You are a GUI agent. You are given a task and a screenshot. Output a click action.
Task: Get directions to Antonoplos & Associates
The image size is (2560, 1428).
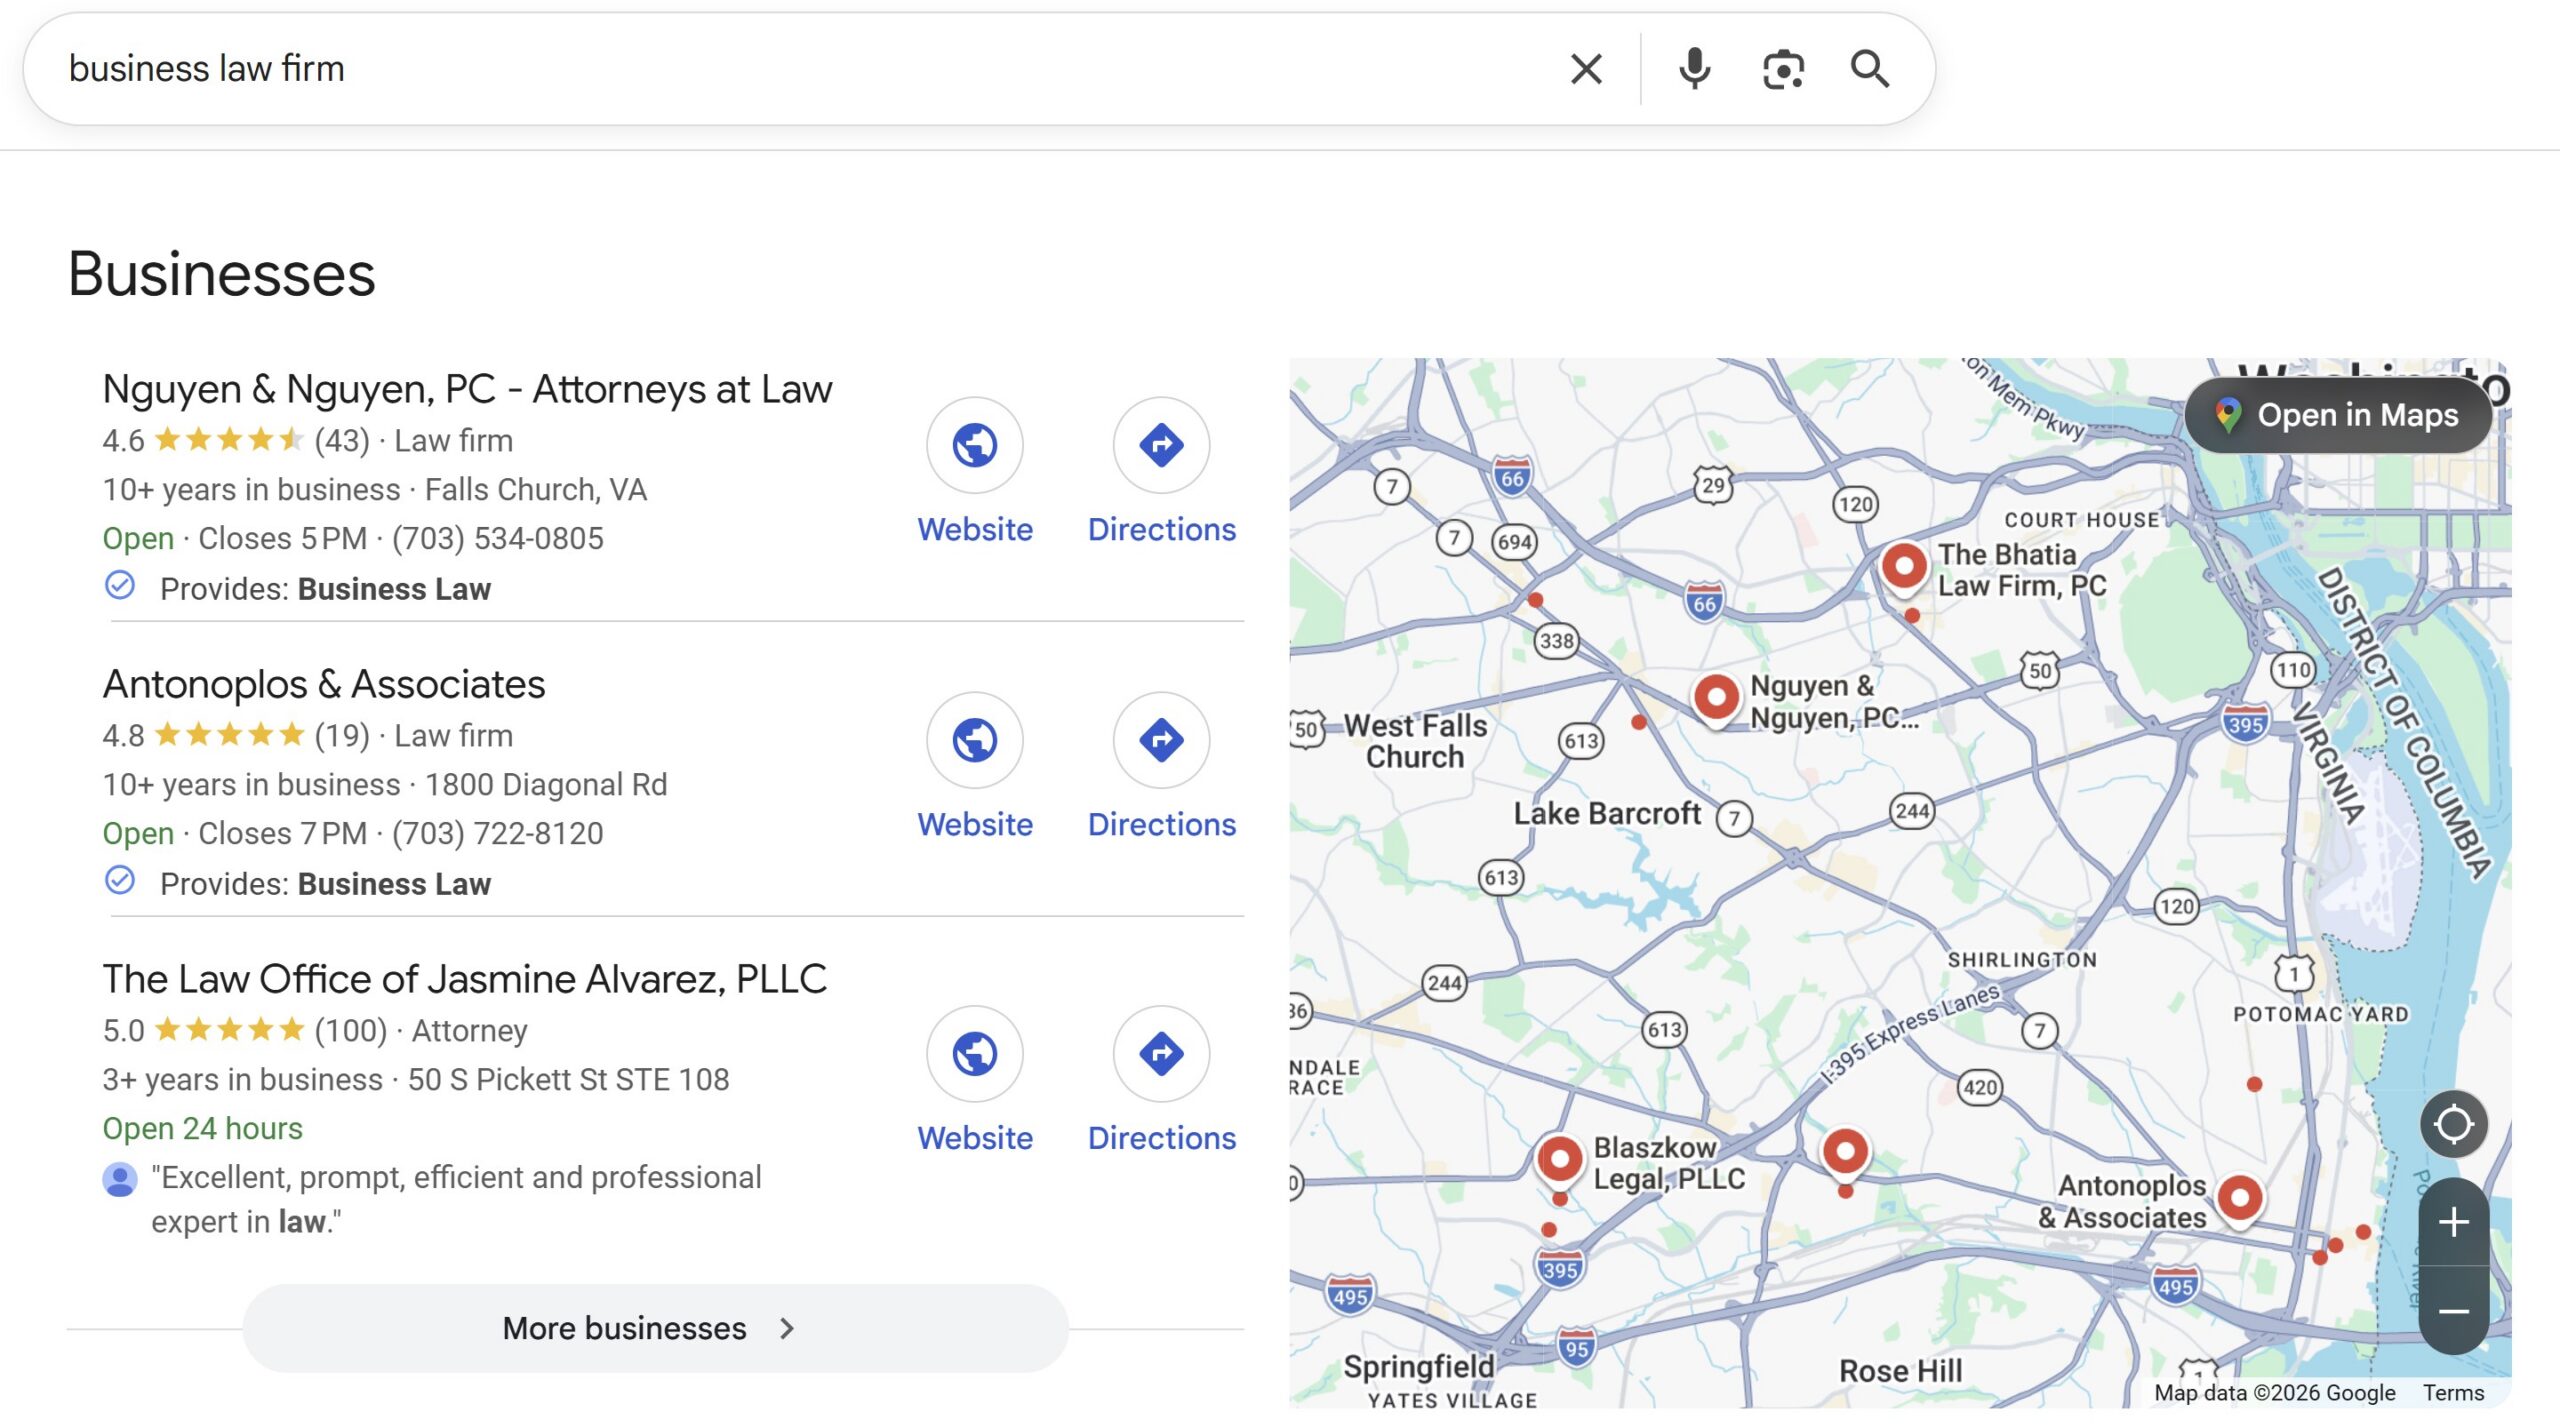click(1161, 741)
